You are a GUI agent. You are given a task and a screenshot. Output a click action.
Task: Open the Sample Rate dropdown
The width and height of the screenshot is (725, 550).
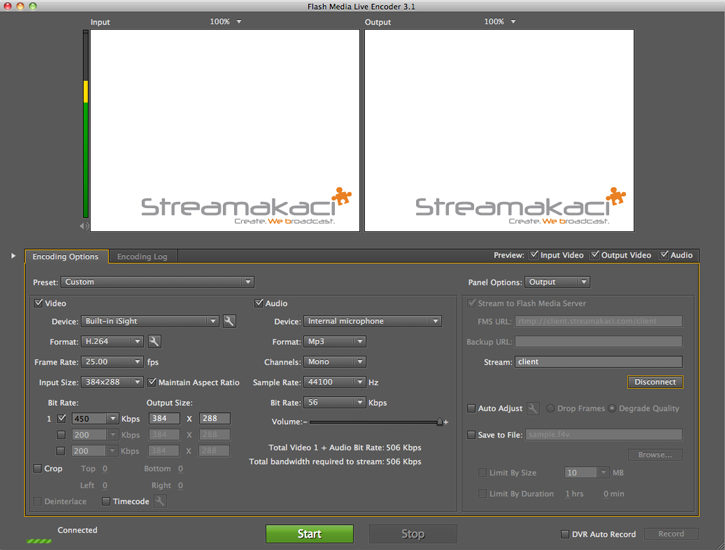pyautogui.click(x=335, y=382)
